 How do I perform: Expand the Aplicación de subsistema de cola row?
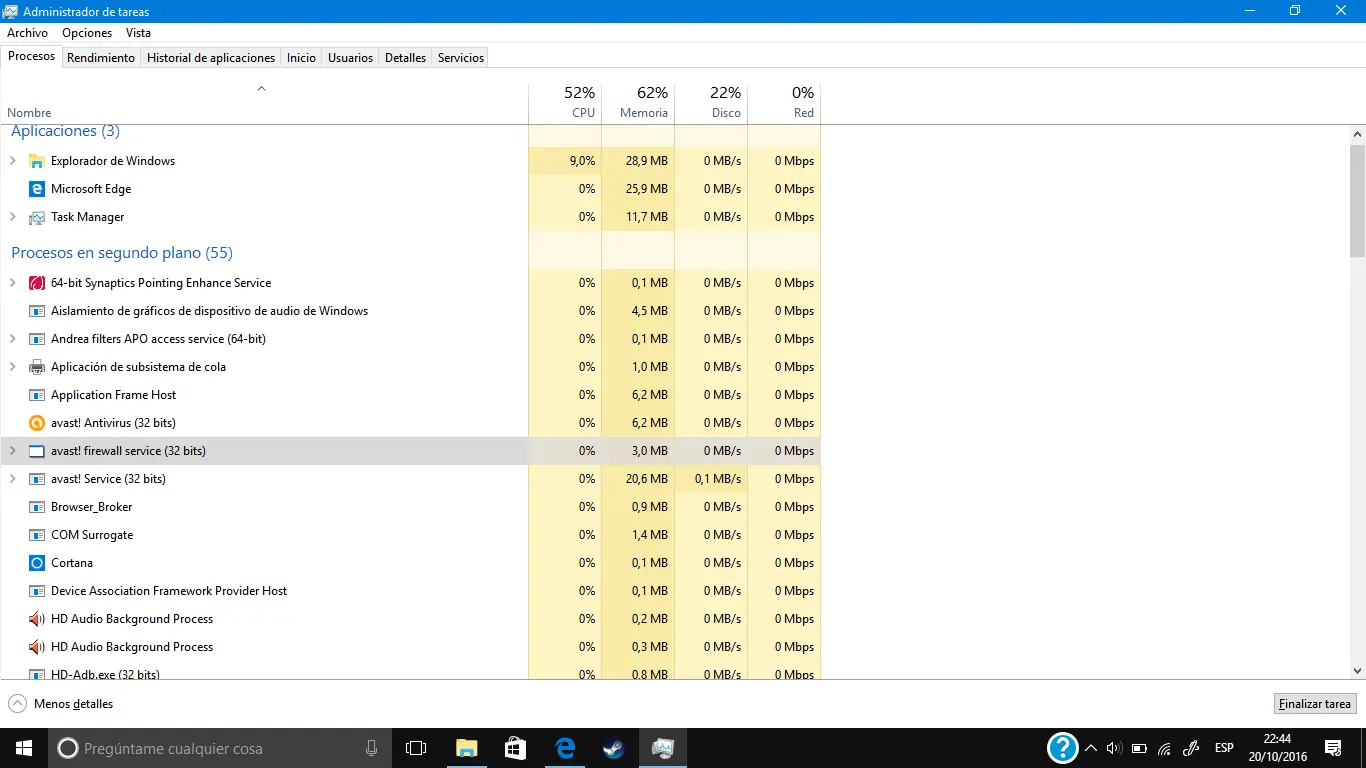coord(13,367)
